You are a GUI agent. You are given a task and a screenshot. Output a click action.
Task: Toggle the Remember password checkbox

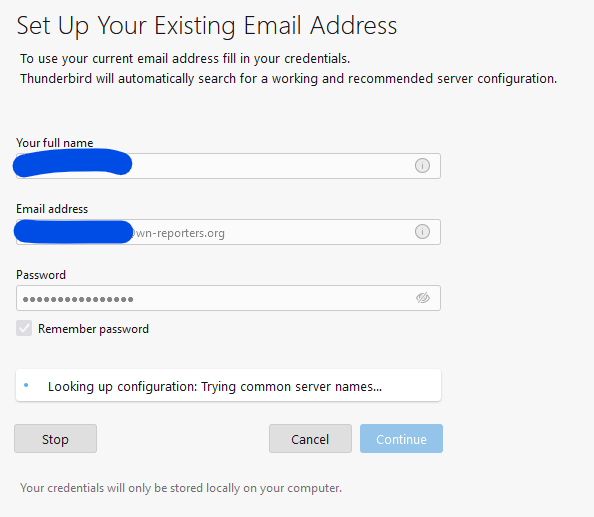click(24, 328)
